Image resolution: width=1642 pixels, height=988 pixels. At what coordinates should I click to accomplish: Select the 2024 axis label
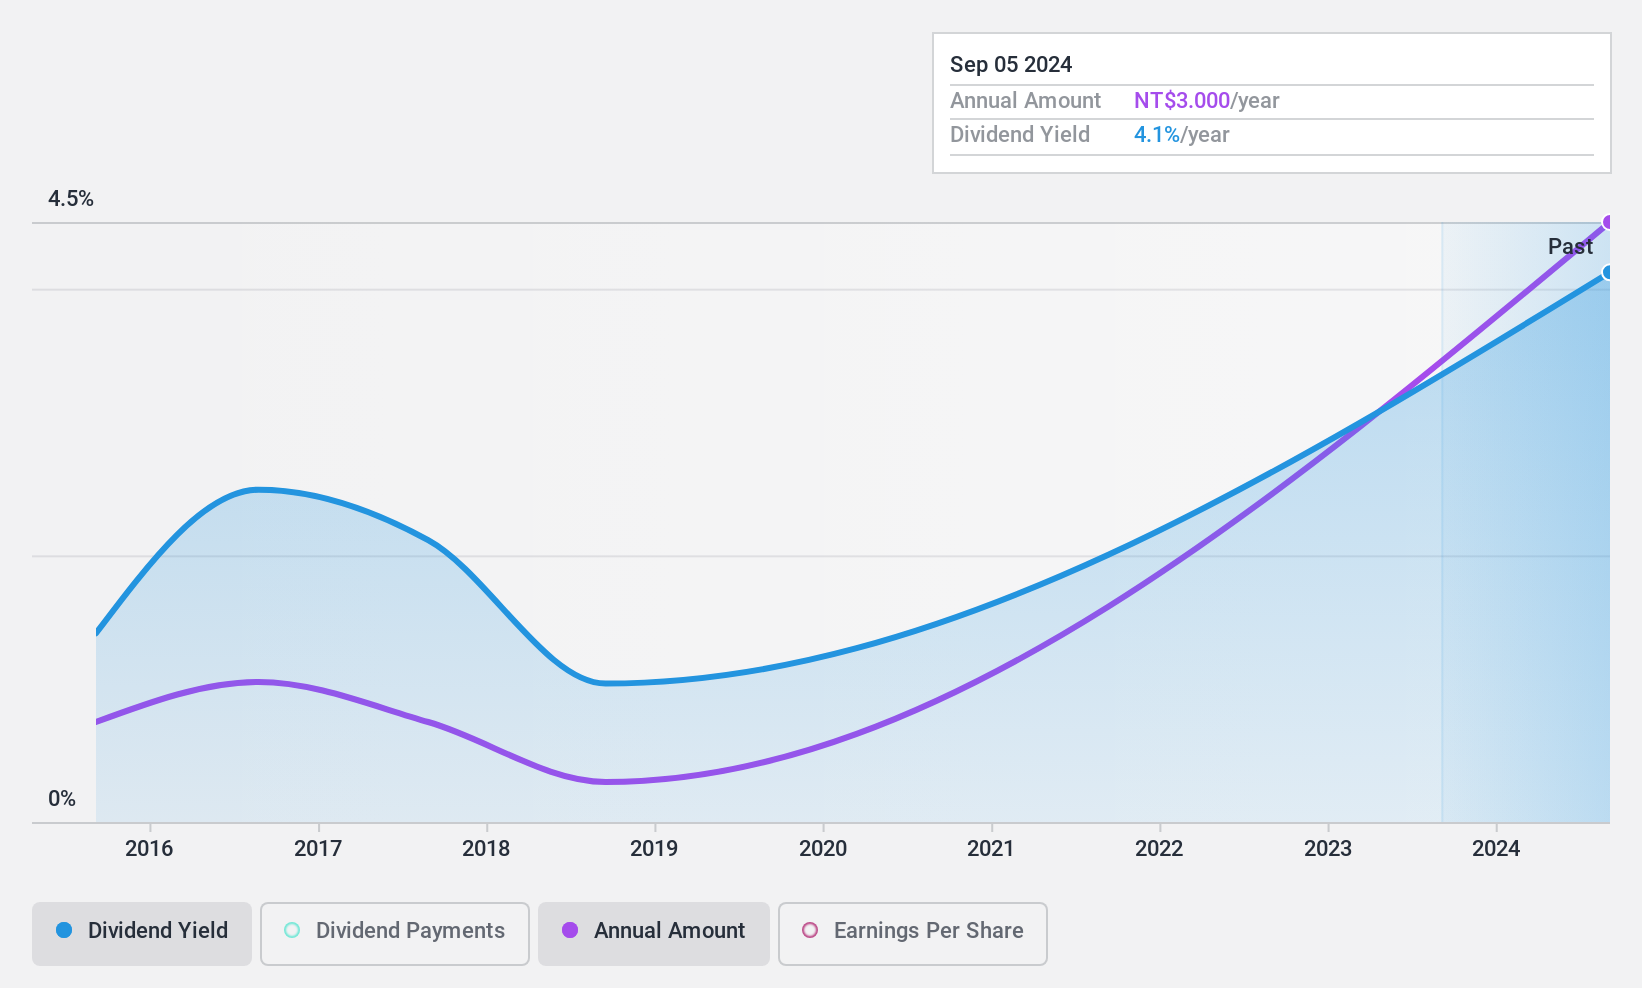(1496, 849)
